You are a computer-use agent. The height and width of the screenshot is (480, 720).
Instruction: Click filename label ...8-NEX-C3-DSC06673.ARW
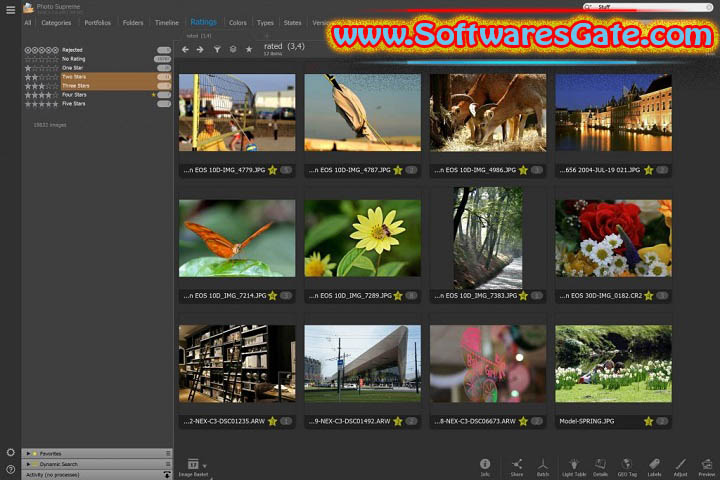point(475,421)
